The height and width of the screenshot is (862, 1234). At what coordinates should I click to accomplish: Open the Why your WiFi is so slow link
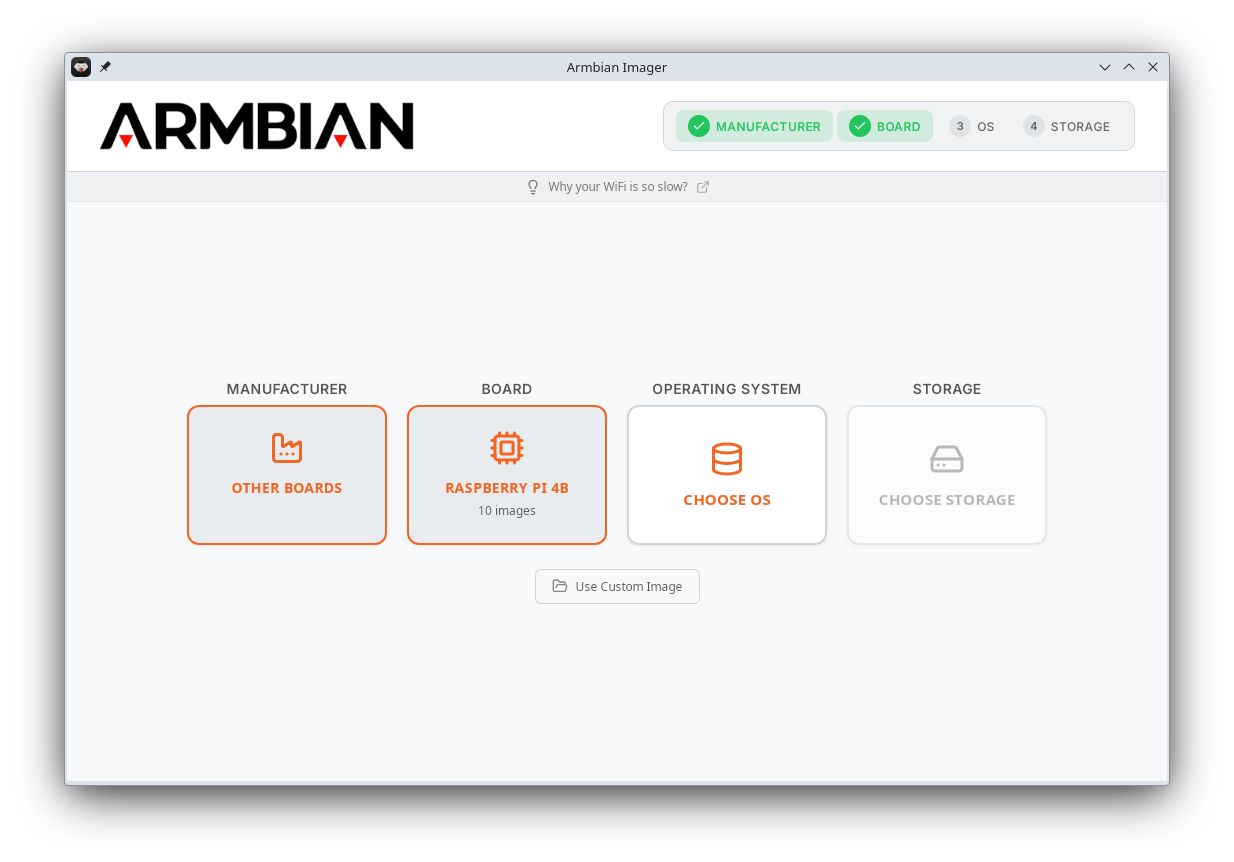point(617,186)
